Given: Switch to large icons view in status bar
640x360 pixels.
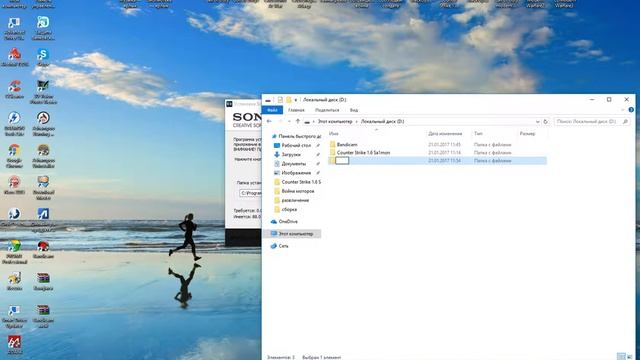Looking at the screenshot, I should (630, 357).
